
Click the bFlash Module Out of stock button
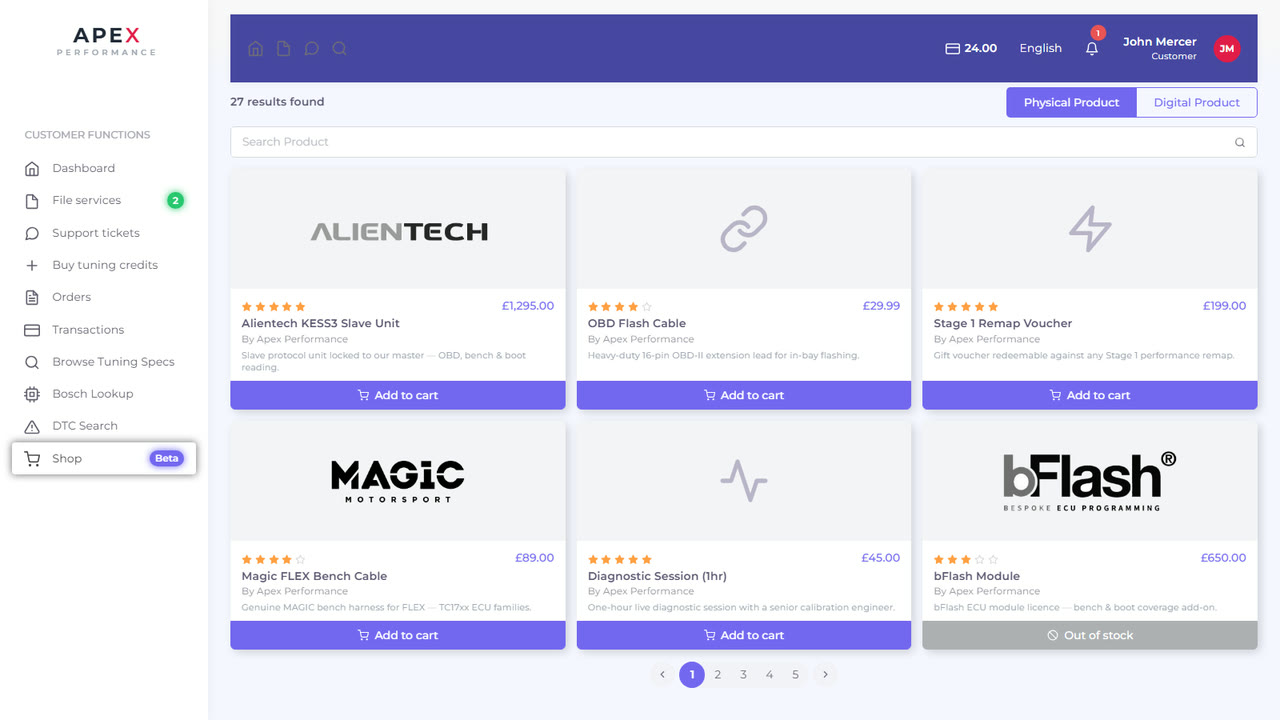coord(1090,635)
